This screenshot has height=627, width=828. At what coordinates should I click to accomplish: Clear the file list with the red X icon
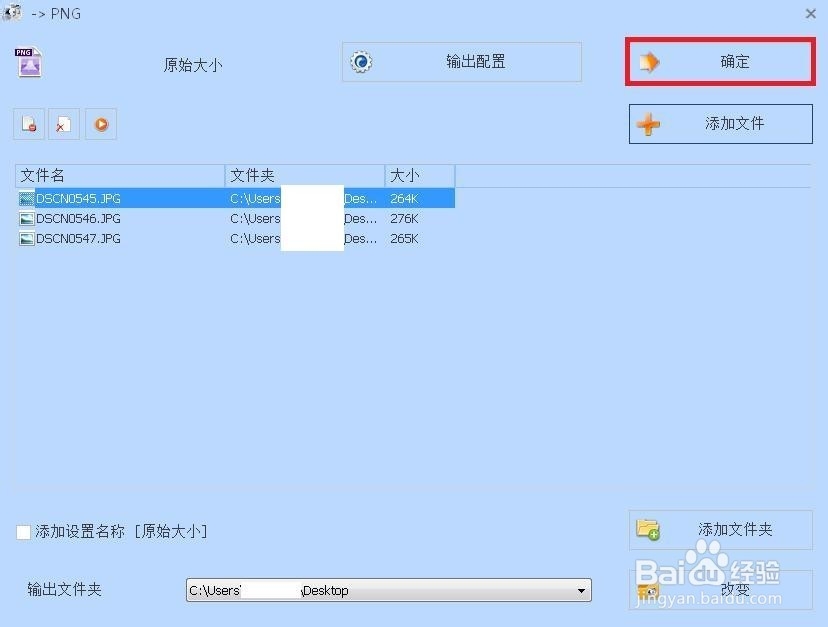pos(64,123)
